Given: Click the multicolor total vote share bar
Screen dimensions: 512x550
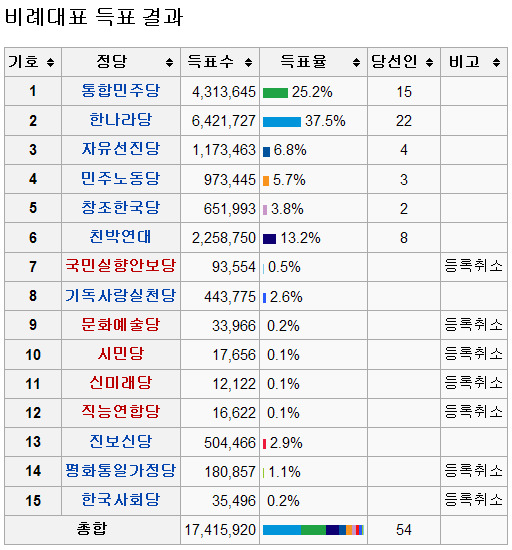Looking at the screenshot, I should tap(314, 530).
